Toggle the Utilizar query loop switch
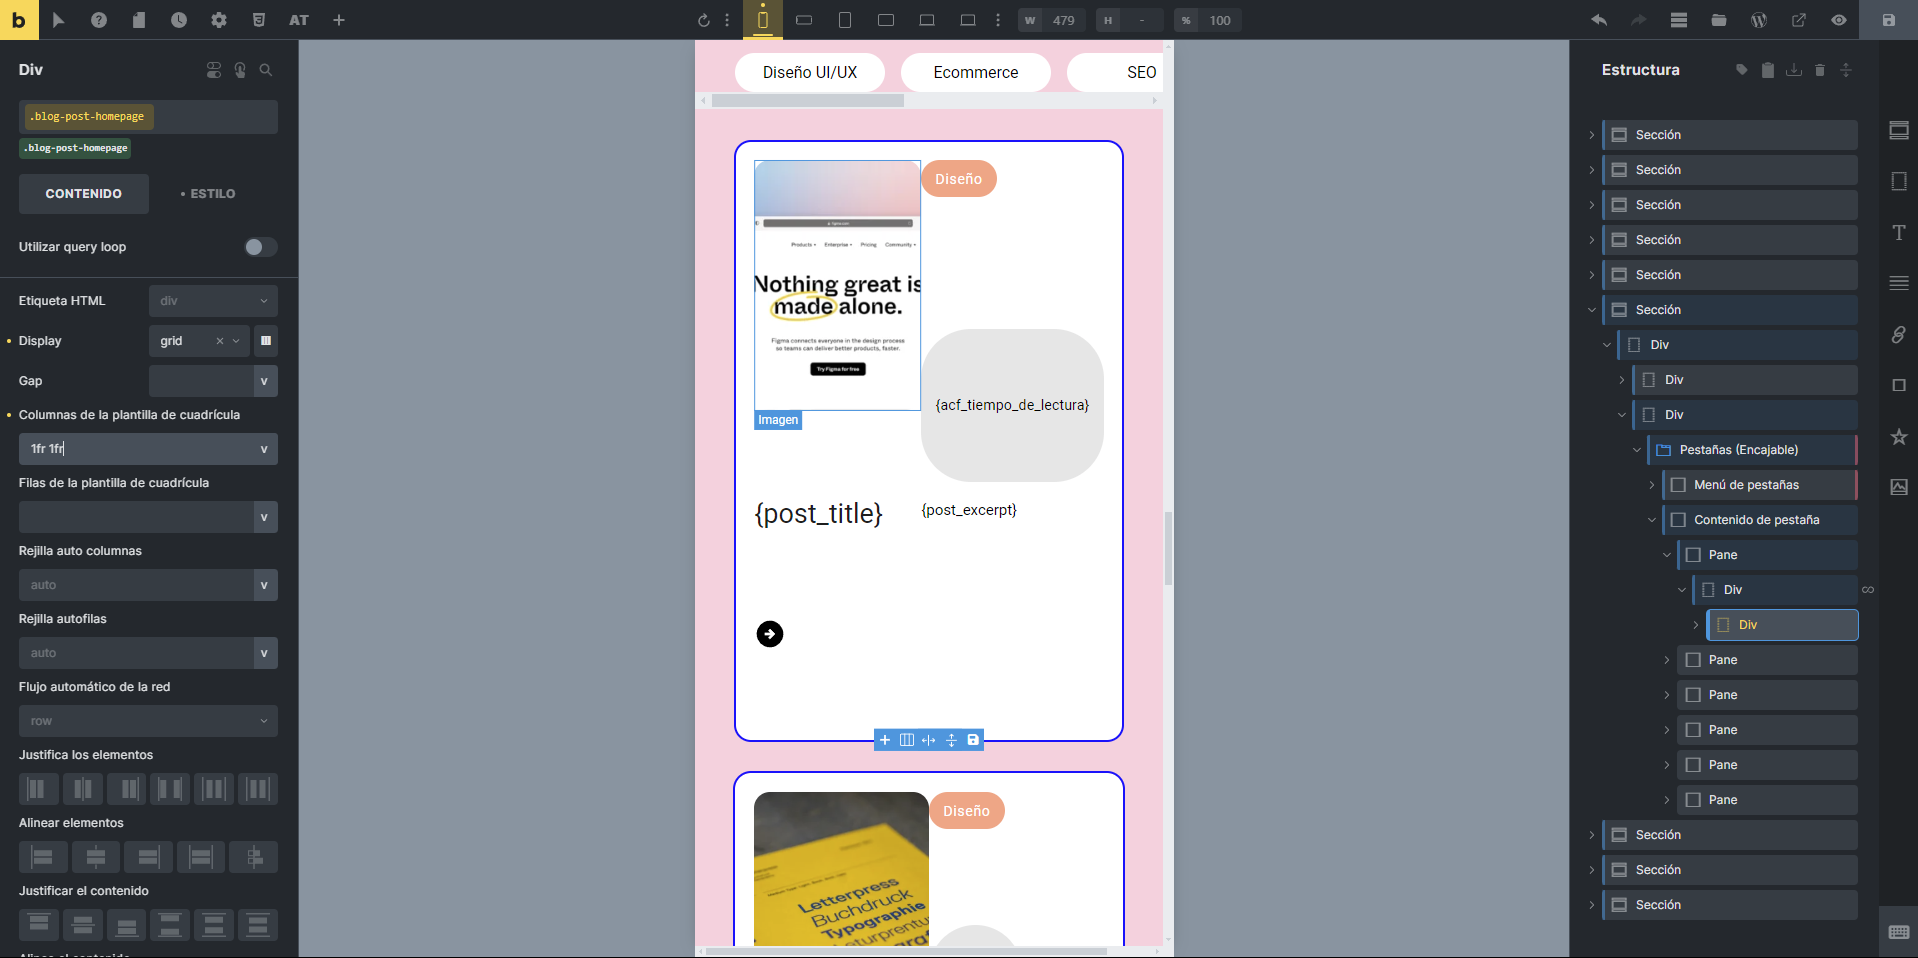Screen dimensions: 1918x958 click(260, 247)
